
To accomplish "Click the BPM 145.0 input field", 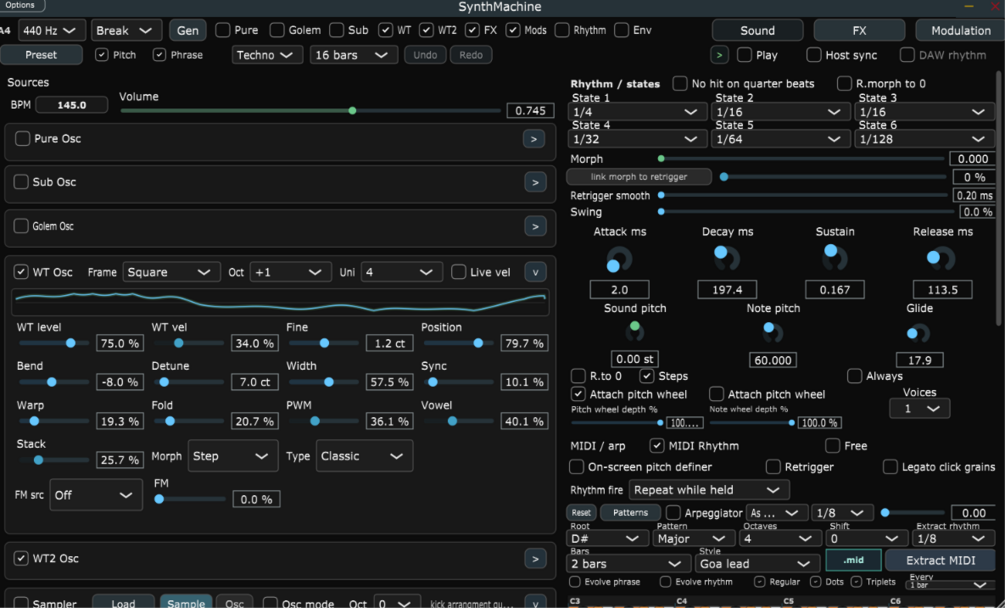I will click(72, 105).
